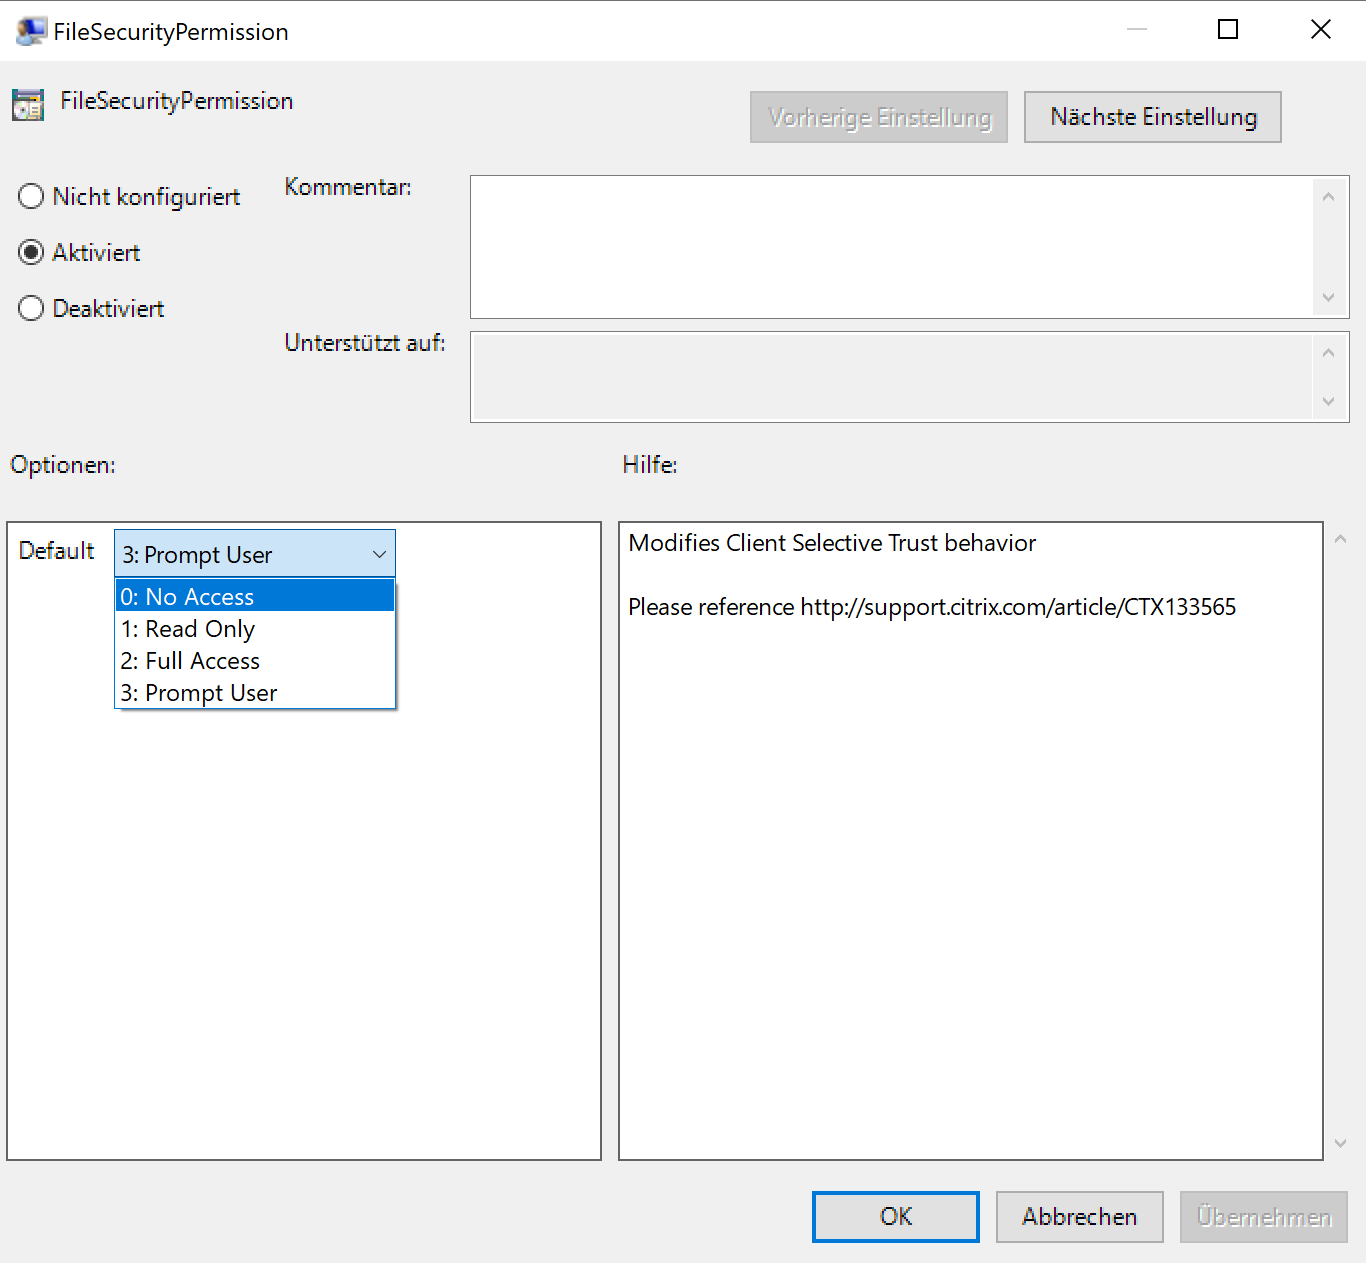Select the Aktiviert radio button
This screenshot has height=1263, width=1366.
30,252
